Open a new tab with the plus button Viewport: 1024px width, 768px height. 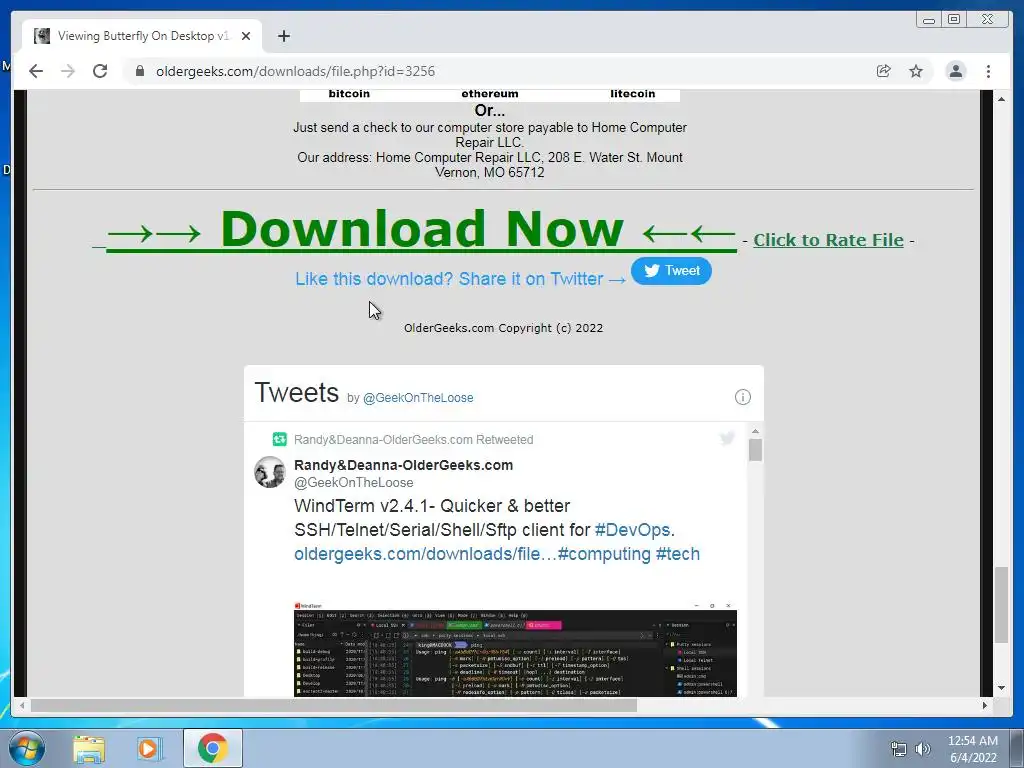pyautogui.click(x=283, y=36)
